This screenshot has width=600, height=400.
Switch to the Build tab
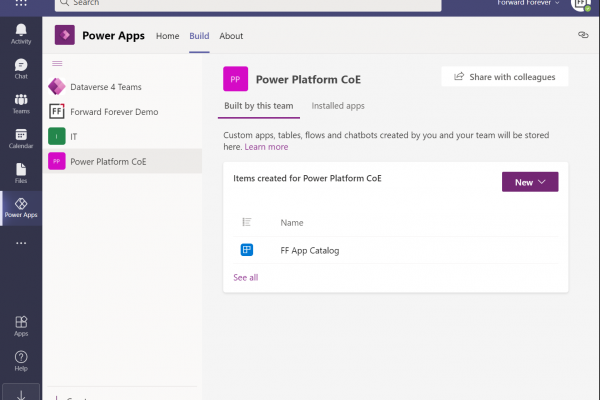(199, 36)
